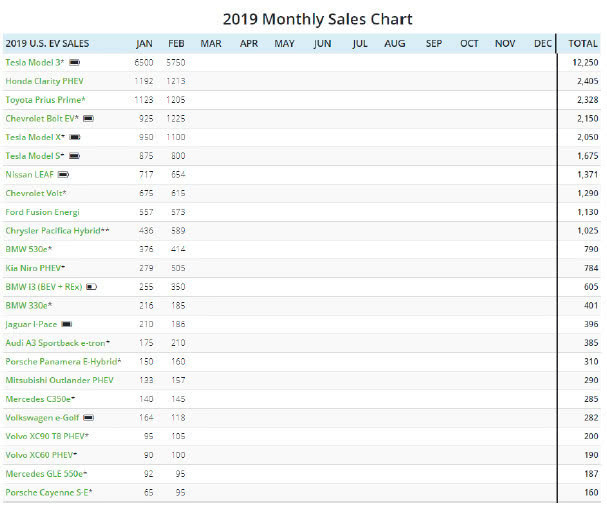Viewport: 607px width, 514px height.
Task: Select the 2019 U.S. EV SALES header
Action: [47, 43]
